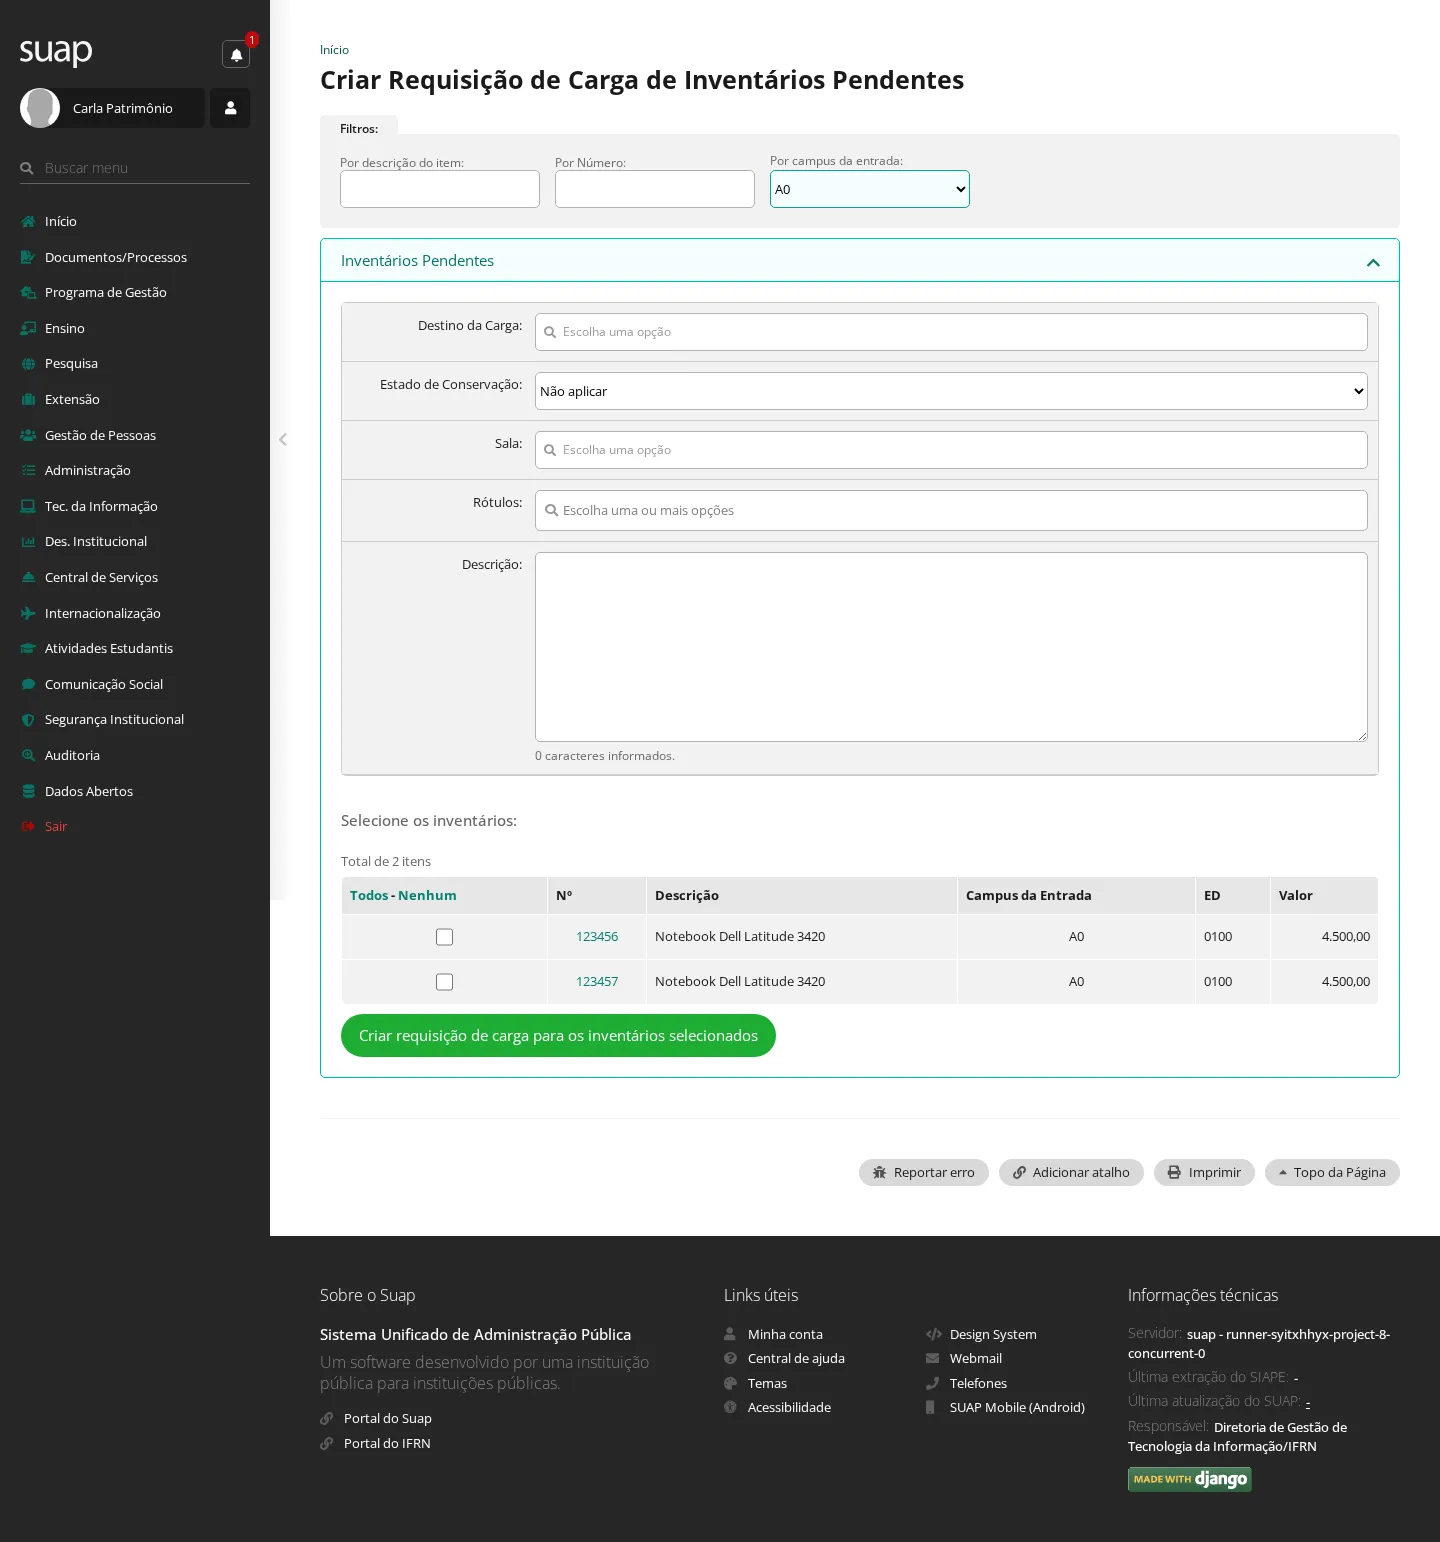
Task: Click the Por descrição do item field
Action: coord(440,189)
